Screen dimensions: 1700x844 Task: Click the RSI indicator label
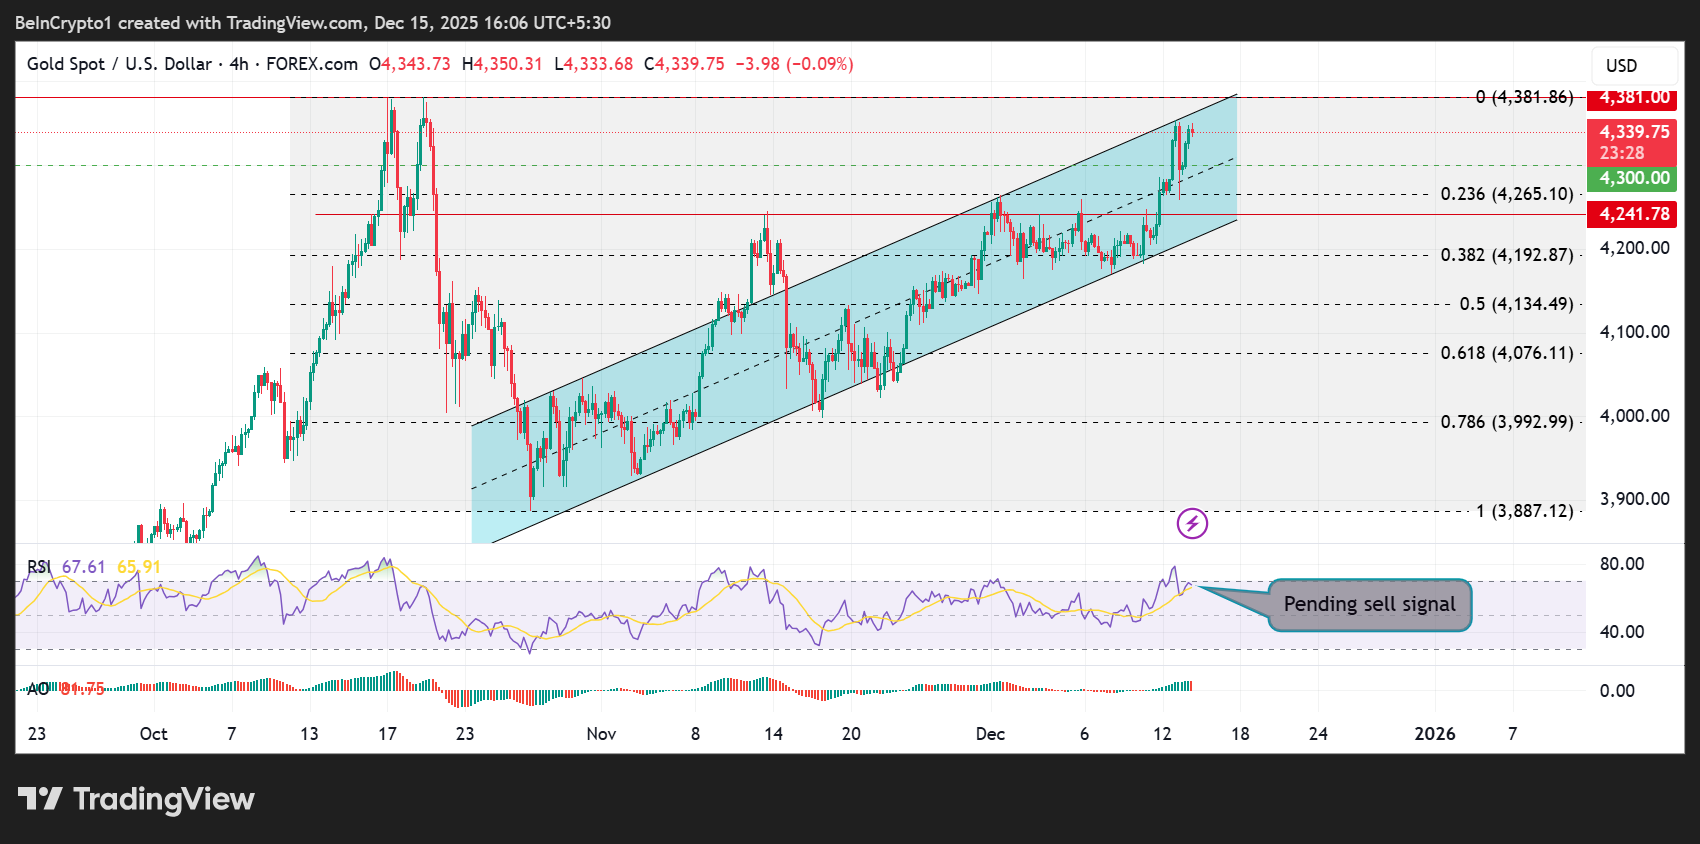click(38, 567)
